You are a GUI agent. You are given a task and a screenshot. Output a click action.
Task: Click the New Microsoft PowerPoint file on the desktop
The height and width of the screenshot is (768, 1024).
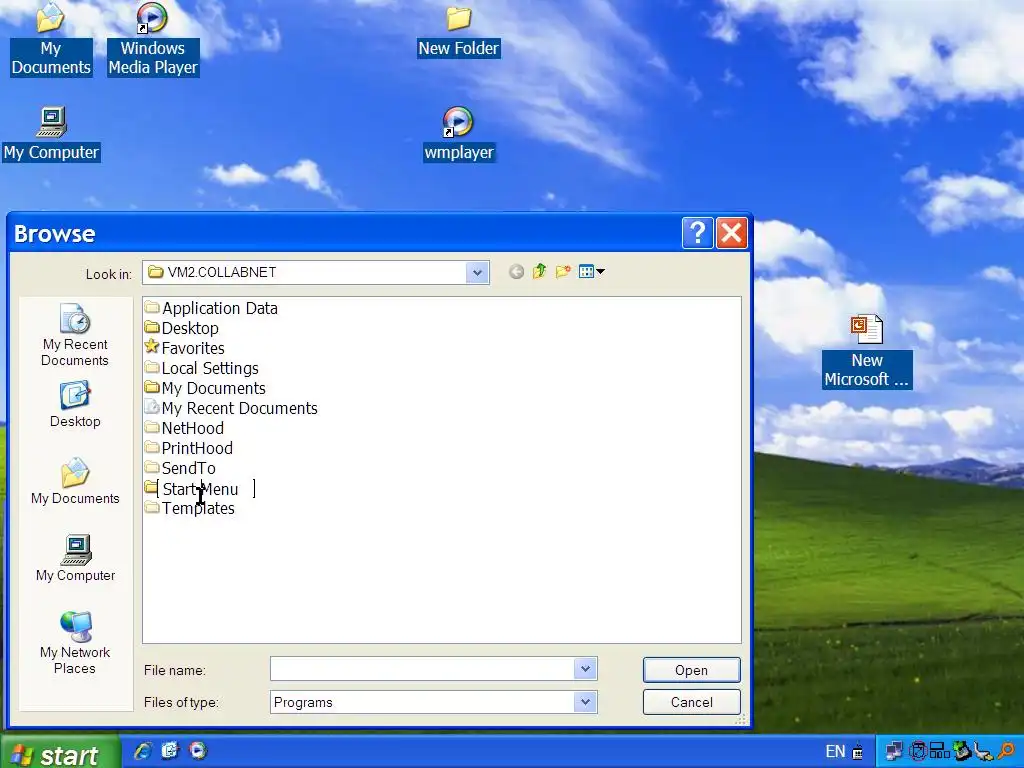point(867,351)
